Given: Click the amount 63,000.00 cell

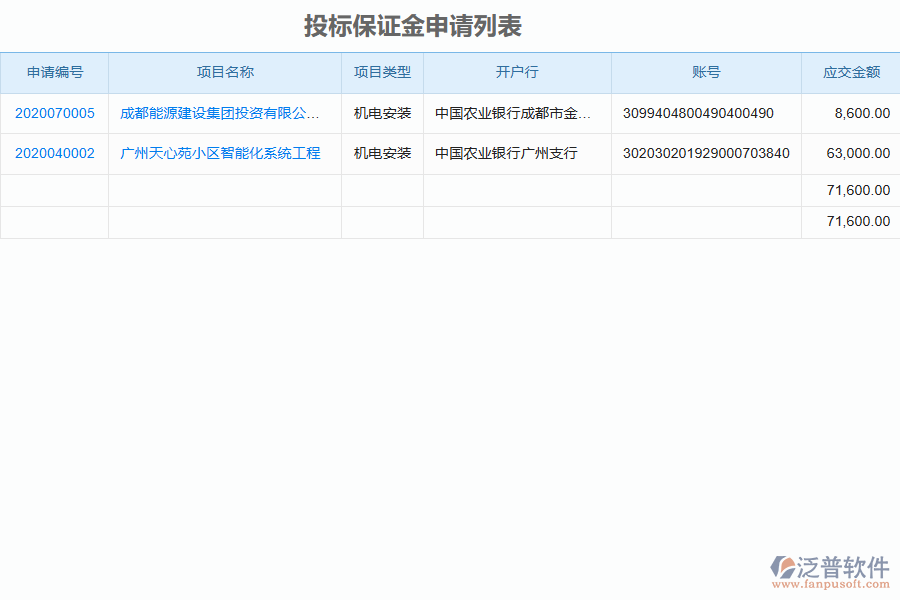Looking at the screenshot, I should 855,153.
